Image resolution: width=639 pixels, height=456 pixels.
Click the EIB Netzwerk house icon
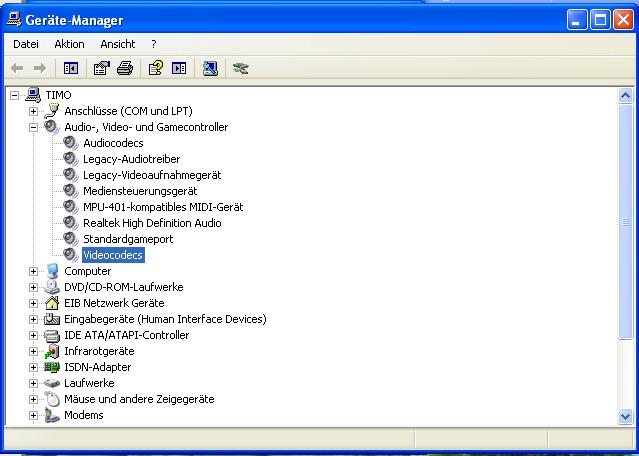52,303
